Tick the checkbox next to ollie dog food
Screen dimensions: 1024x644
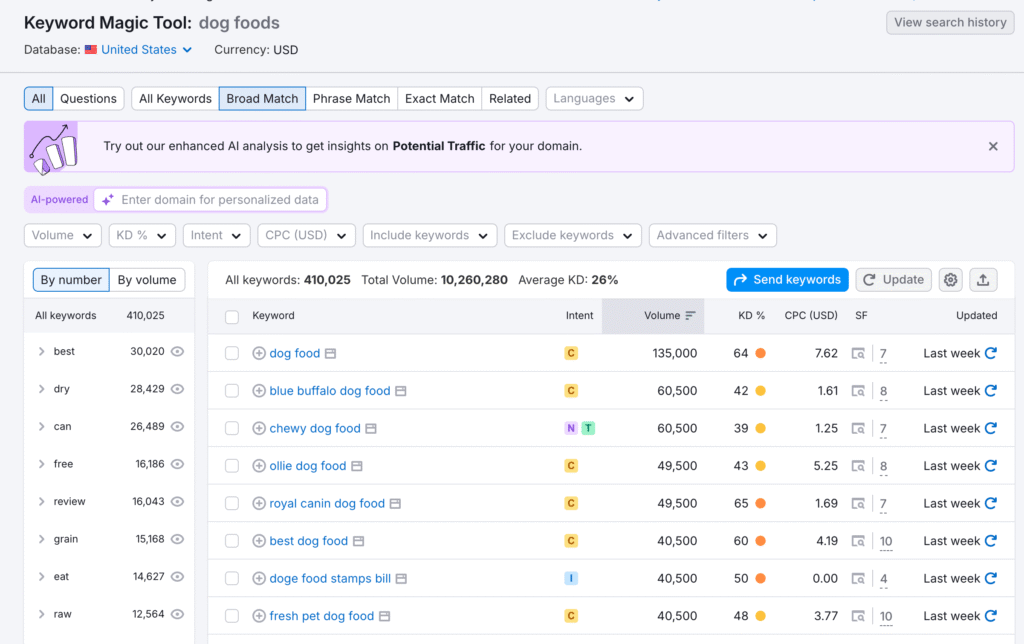(x=232, y=466)
